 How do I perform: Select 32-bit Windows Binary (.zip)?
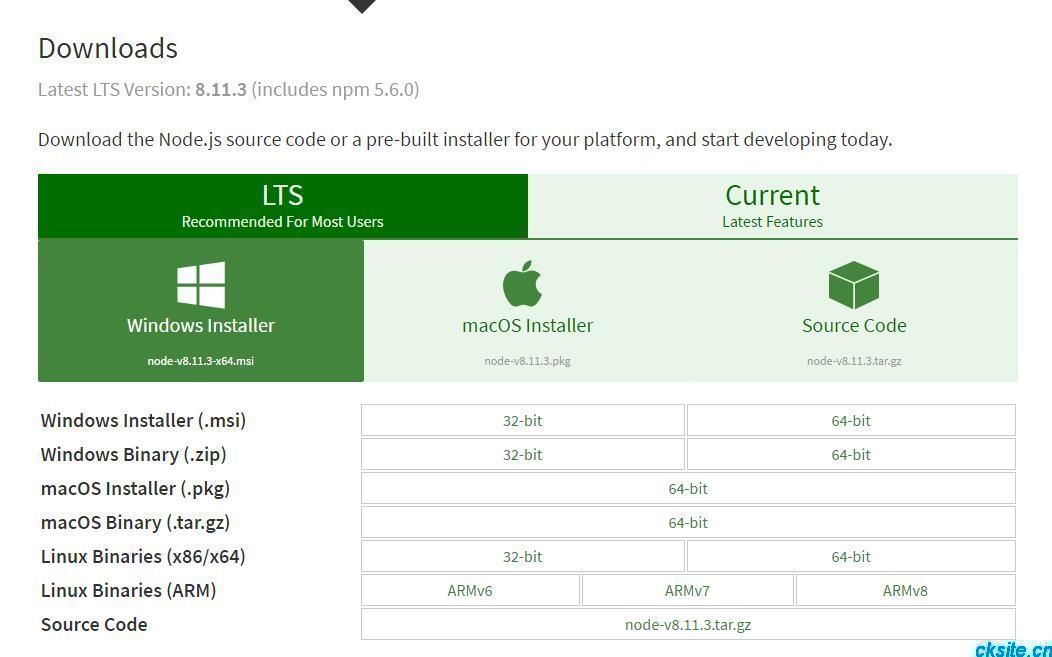[523, 454]
